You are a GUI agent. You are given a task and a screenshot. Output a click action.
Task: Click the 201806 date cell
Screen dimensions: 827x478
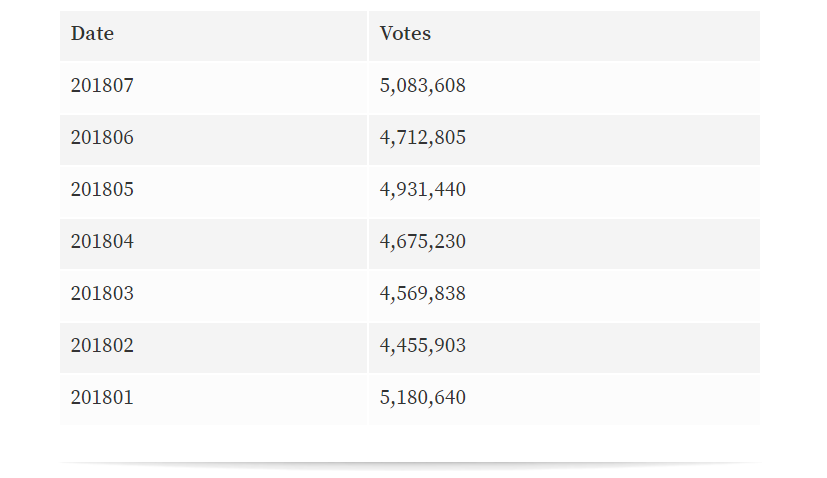pyautogui.click(x=102, y=138)
